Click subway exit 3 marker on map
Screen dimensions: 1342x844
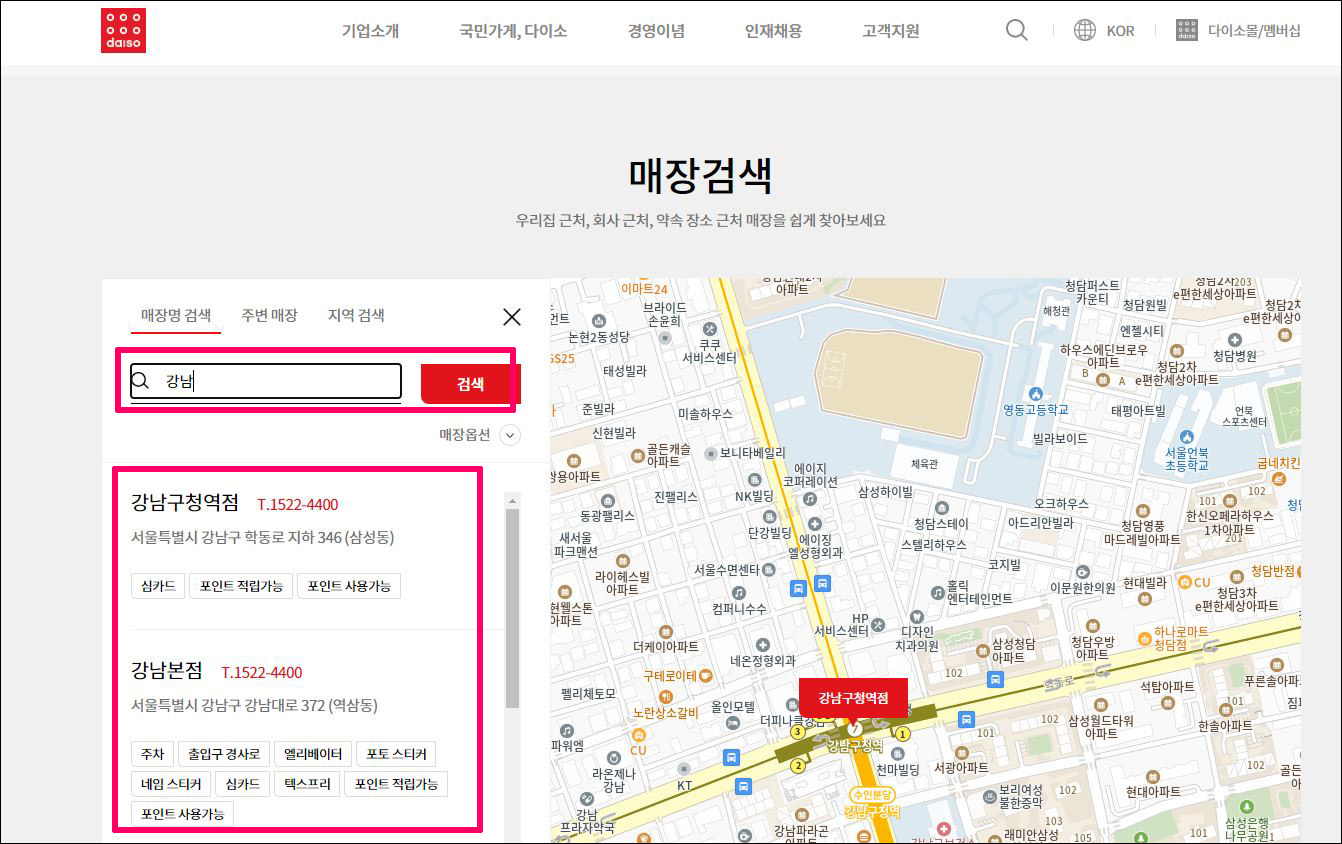[x=798, y=732]
